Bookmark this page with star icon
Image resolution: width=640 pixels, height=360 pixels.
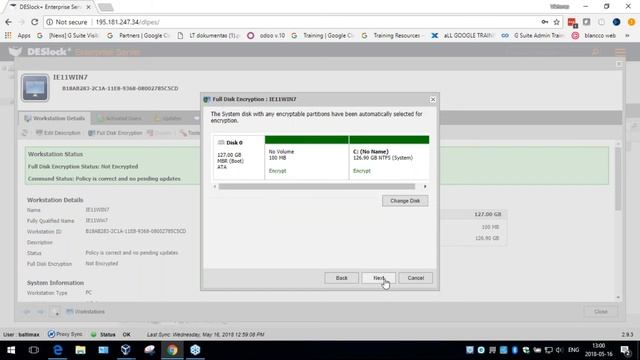click(556, 22)
